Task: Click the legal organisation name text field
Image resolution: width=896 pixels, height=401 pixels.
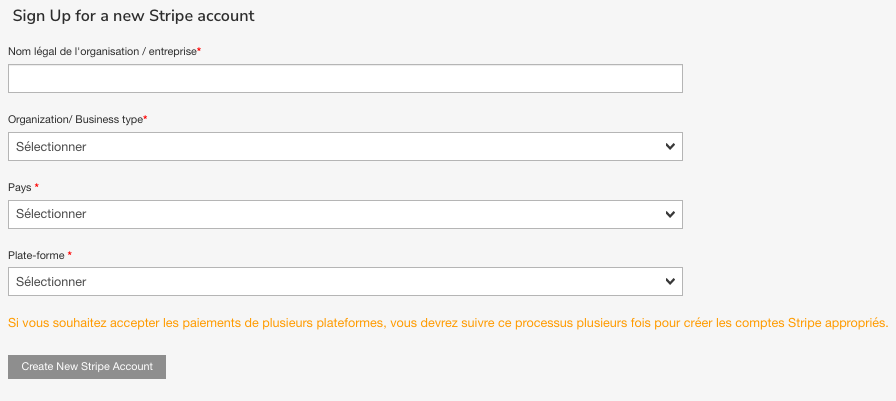Action: 345,79
